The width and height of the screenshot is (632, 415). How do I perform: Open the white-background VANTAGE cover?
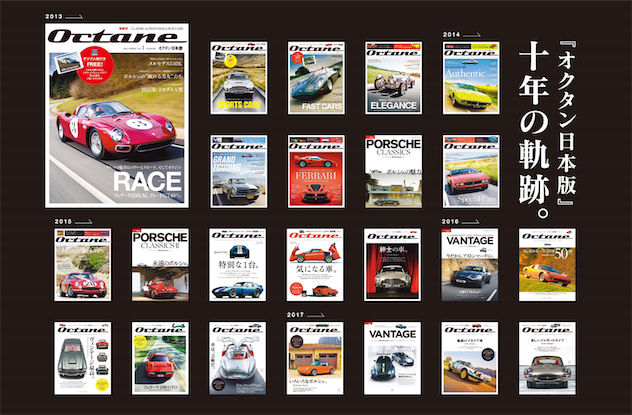tap(392, 358)
